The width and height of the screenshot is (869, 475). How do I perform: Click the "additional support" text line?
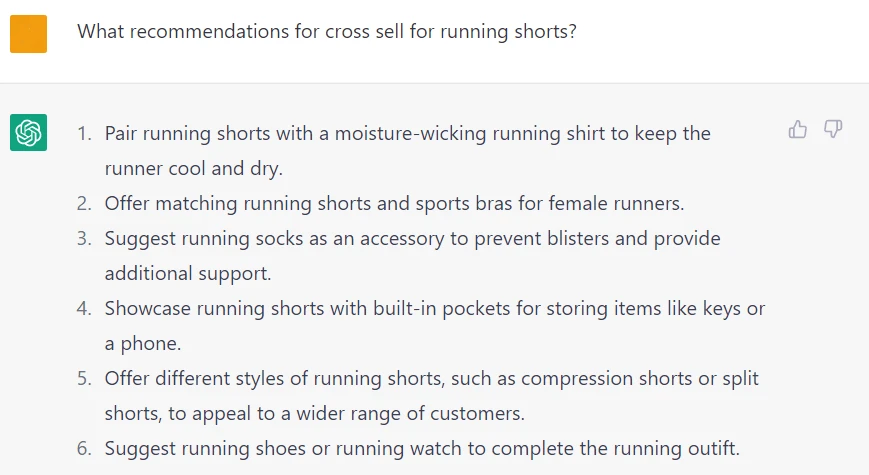pos(188,273)
